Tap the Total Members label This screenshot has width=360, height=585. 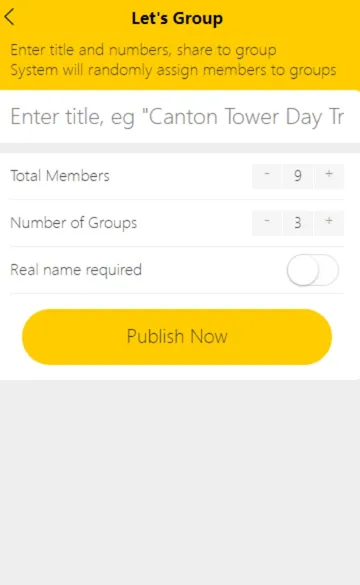pos(60,176)
